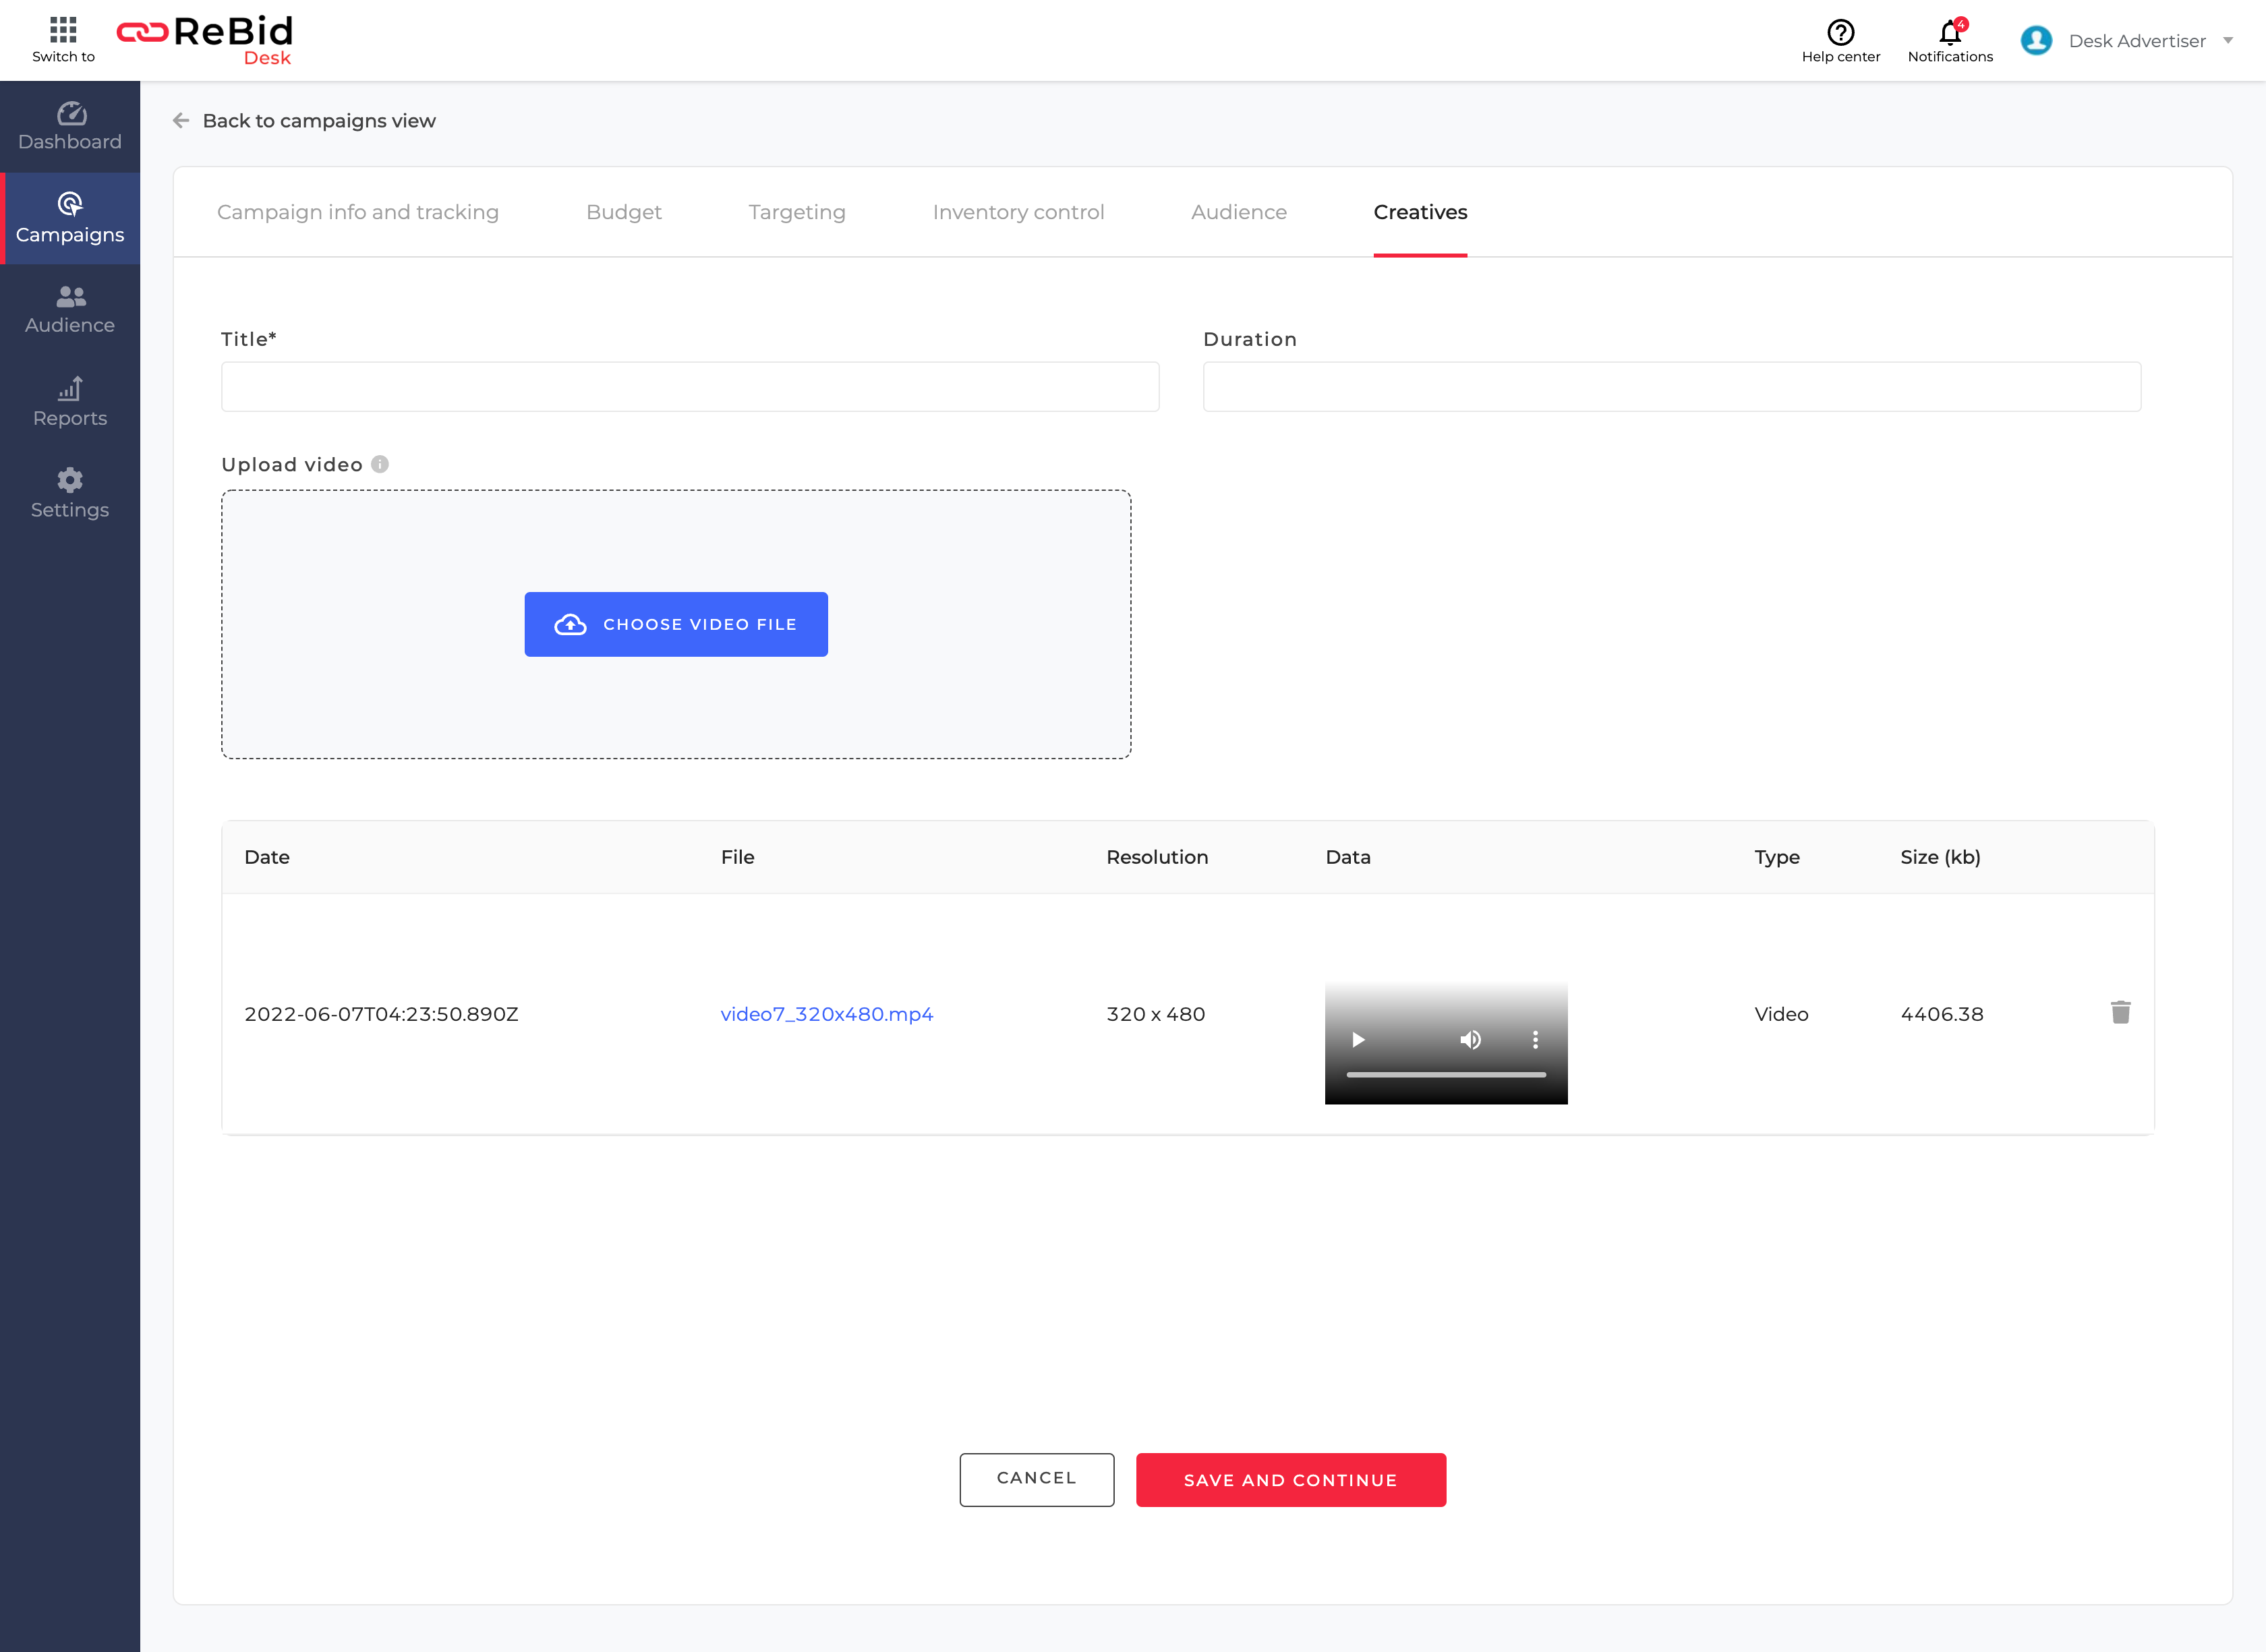Focus the Title input field
Image resolution: width=2266 pixels, height=1652 pixels.
click(690, 387)
